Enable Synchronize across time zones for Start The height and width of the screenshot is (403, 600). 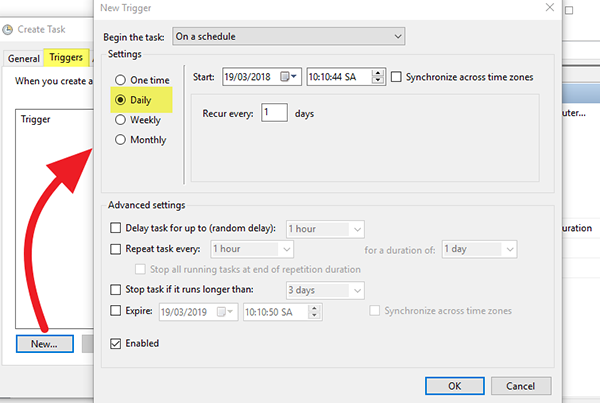(x=398, y=77)
